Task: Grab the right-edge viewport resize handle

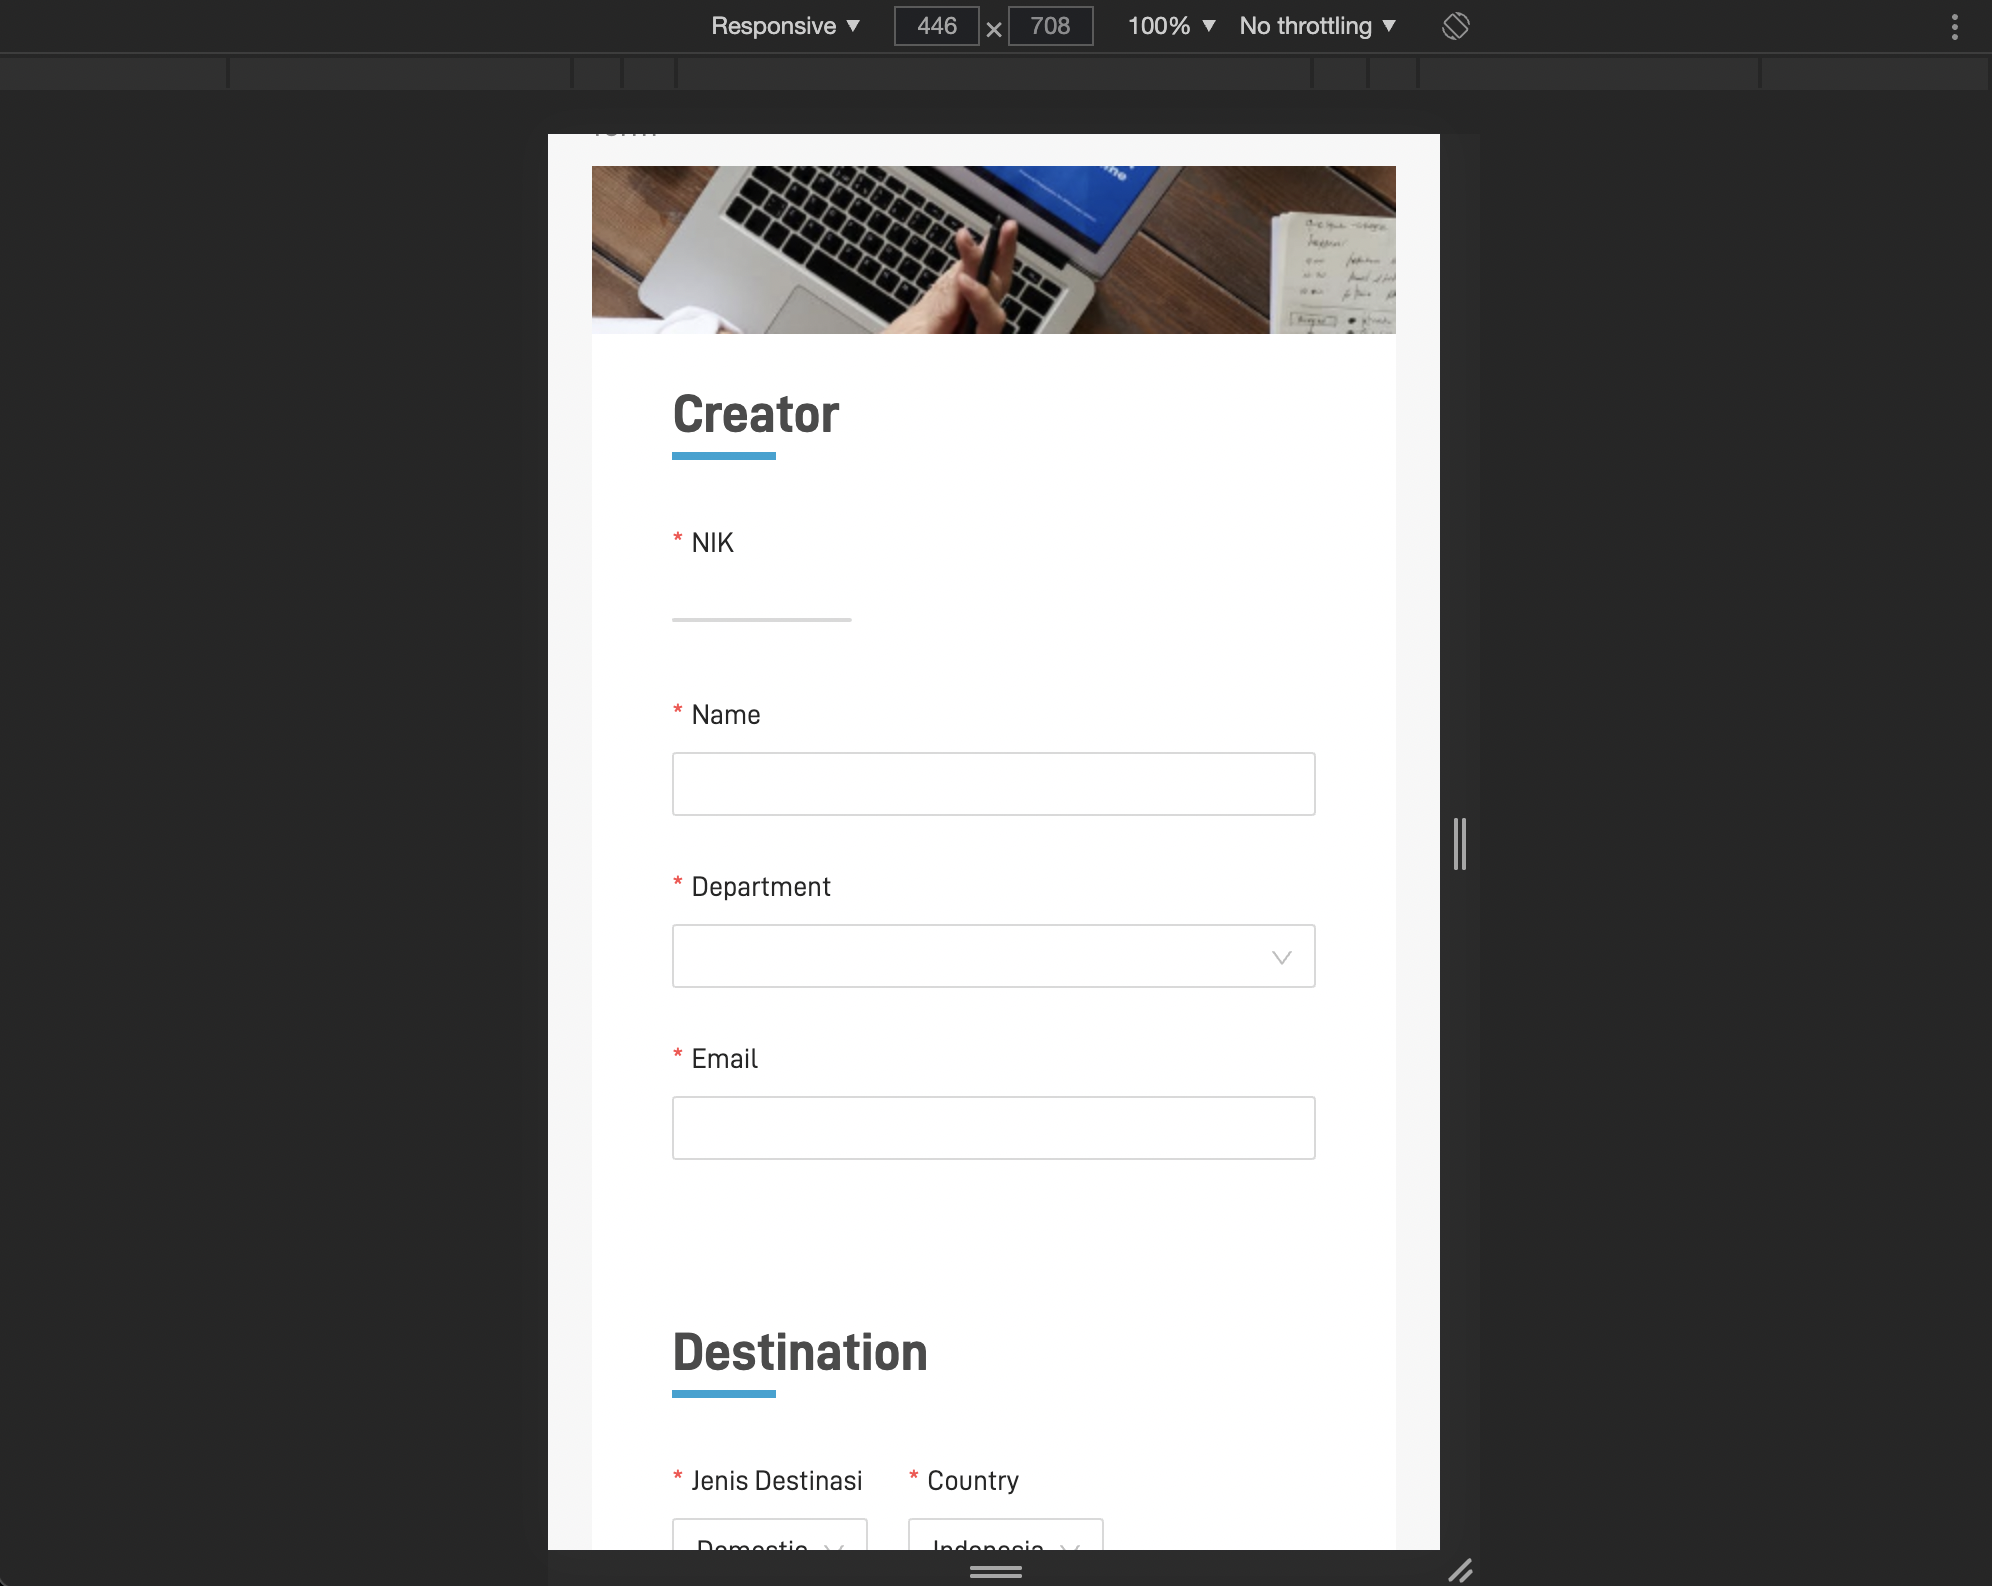Action: point(1460,843)
